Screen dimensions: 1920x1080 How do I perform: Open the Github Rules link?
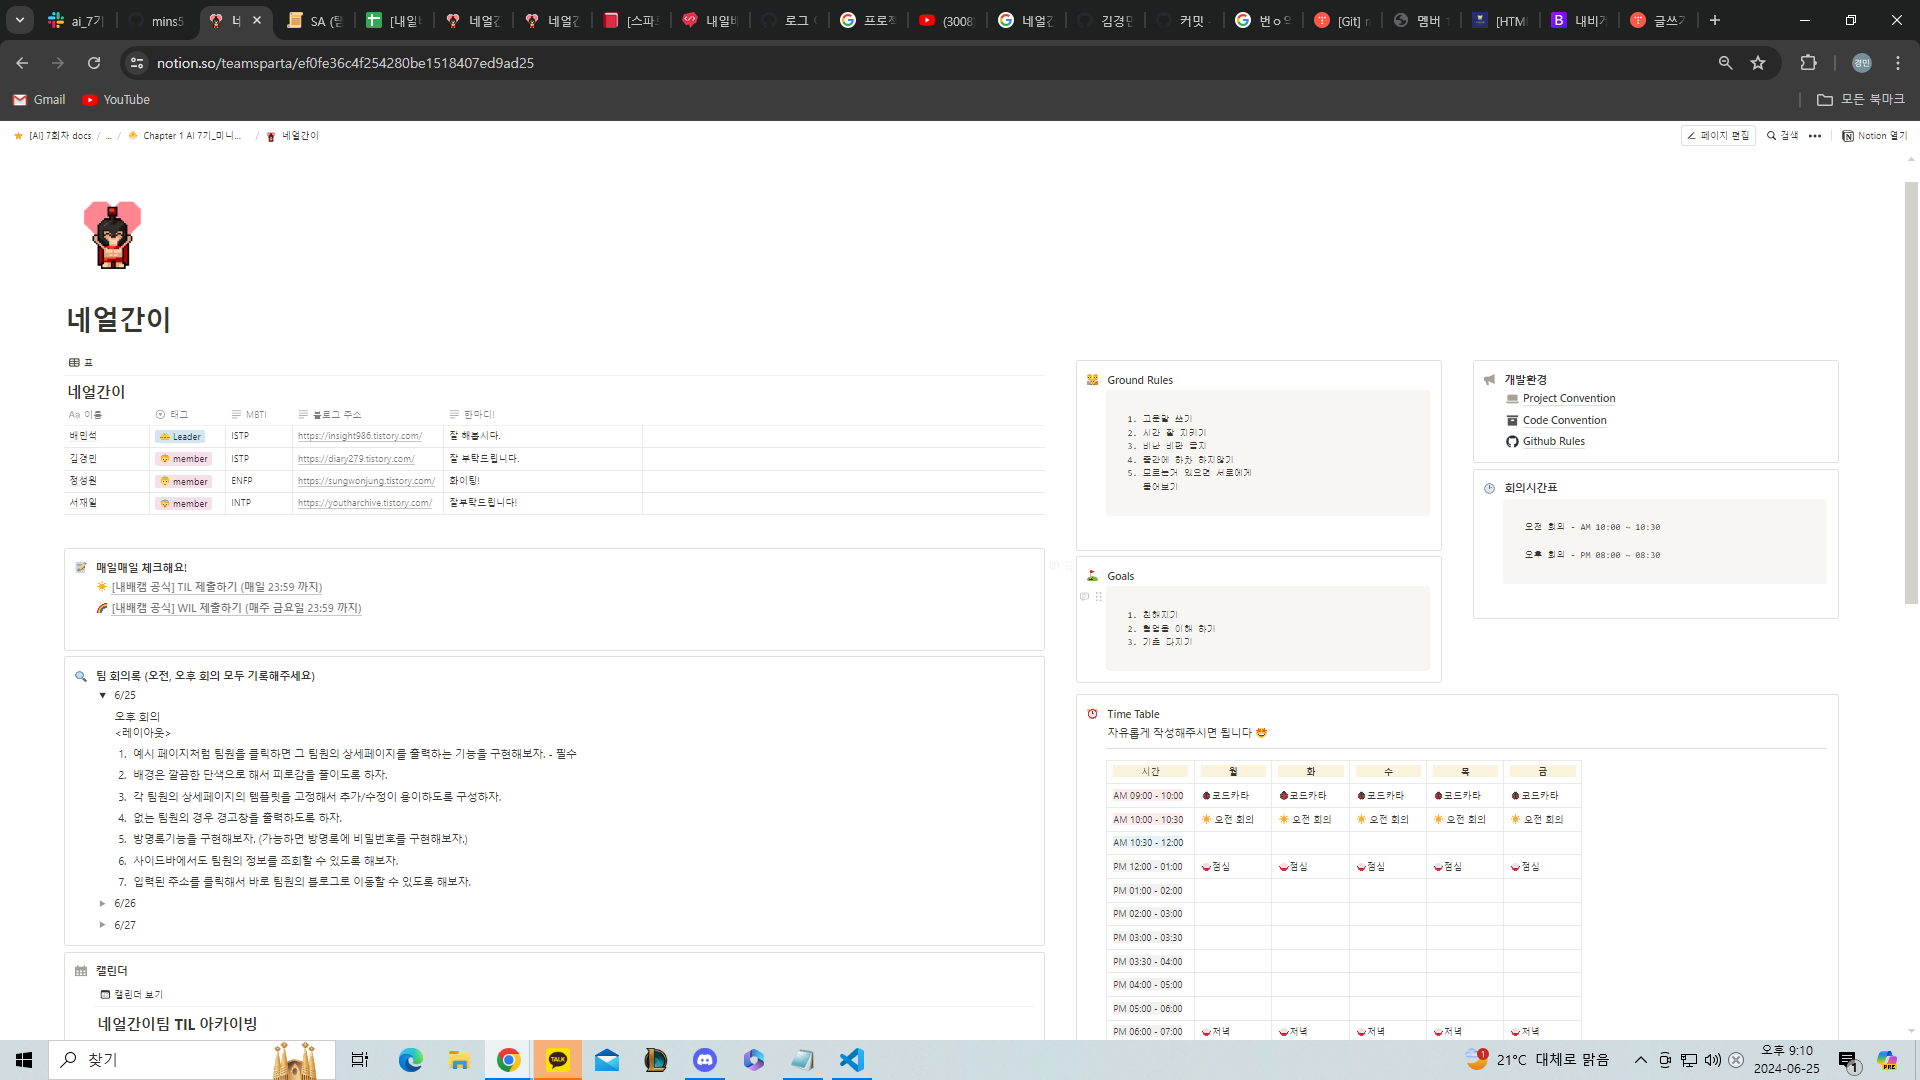(1553, 442)
